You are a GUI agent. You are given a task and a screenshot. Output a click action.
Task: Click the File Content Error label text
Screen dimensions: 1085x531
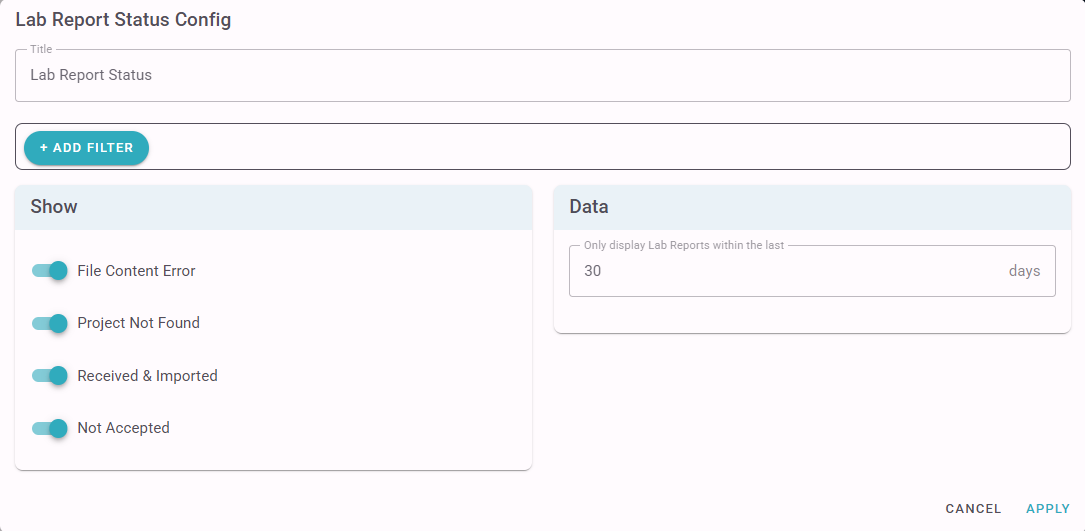(136, 271)
